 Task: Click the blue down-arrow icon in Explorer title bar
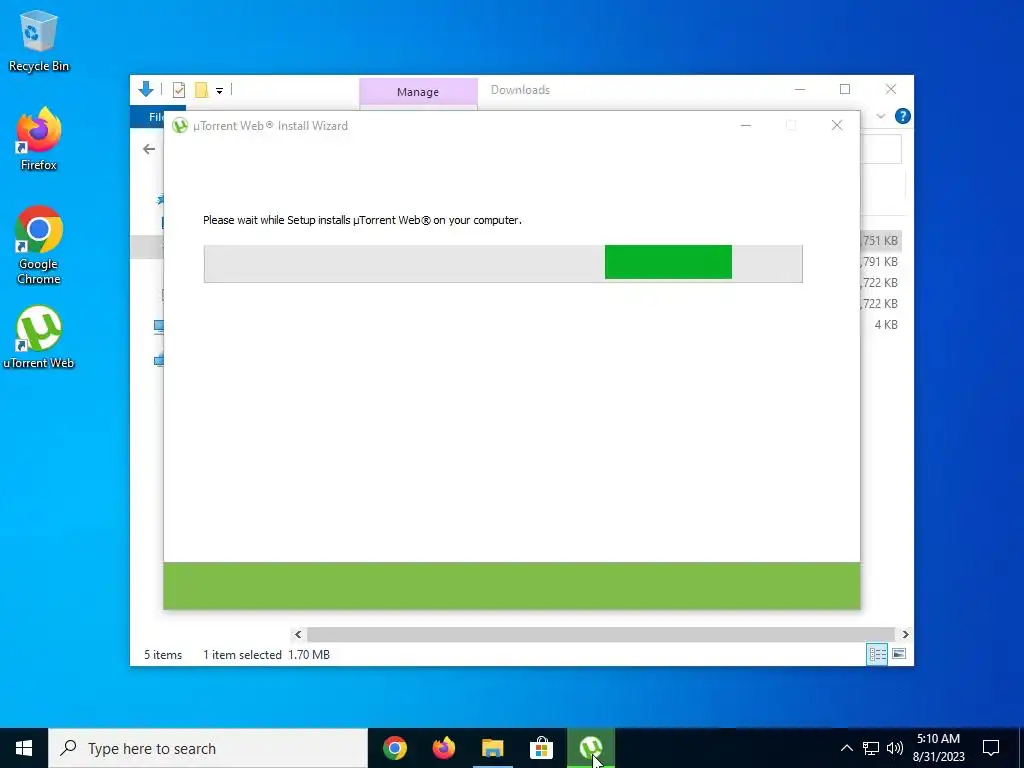tap(146, 89)
